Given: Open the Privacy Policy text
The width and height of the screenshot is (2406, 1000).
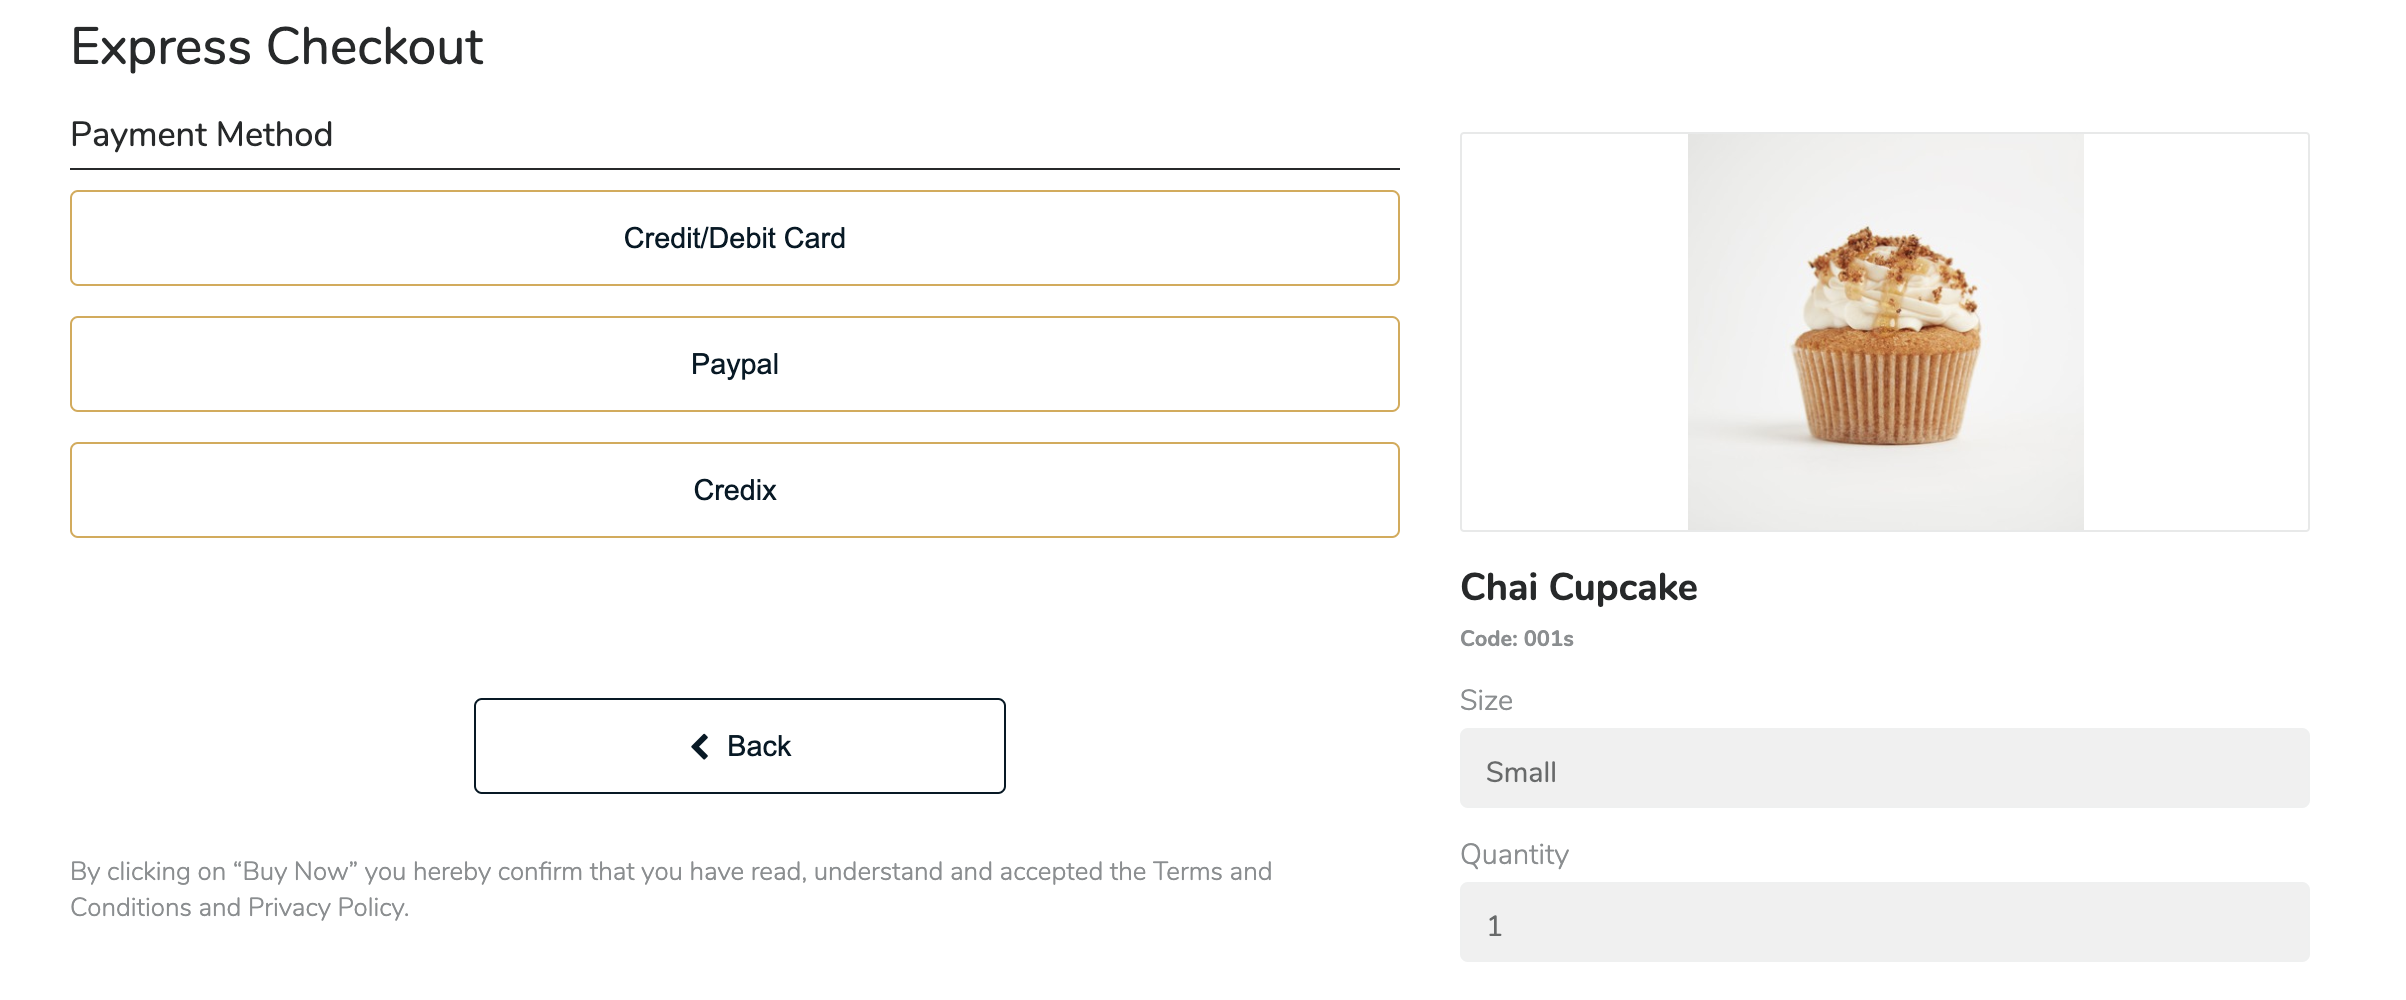Looking at the screenshot, I should 327,907.
